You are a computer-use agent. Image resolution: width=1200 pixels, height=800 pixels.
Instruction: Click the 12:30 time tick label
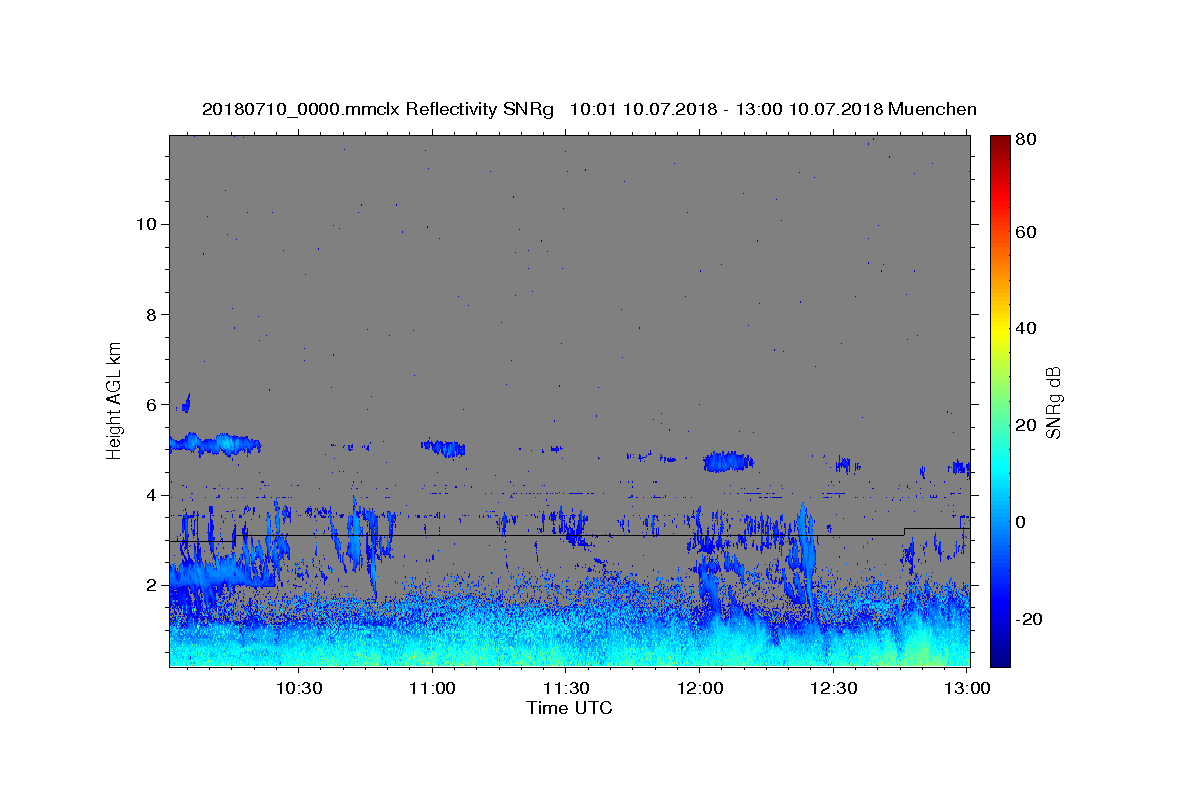[x=834, y=688]
